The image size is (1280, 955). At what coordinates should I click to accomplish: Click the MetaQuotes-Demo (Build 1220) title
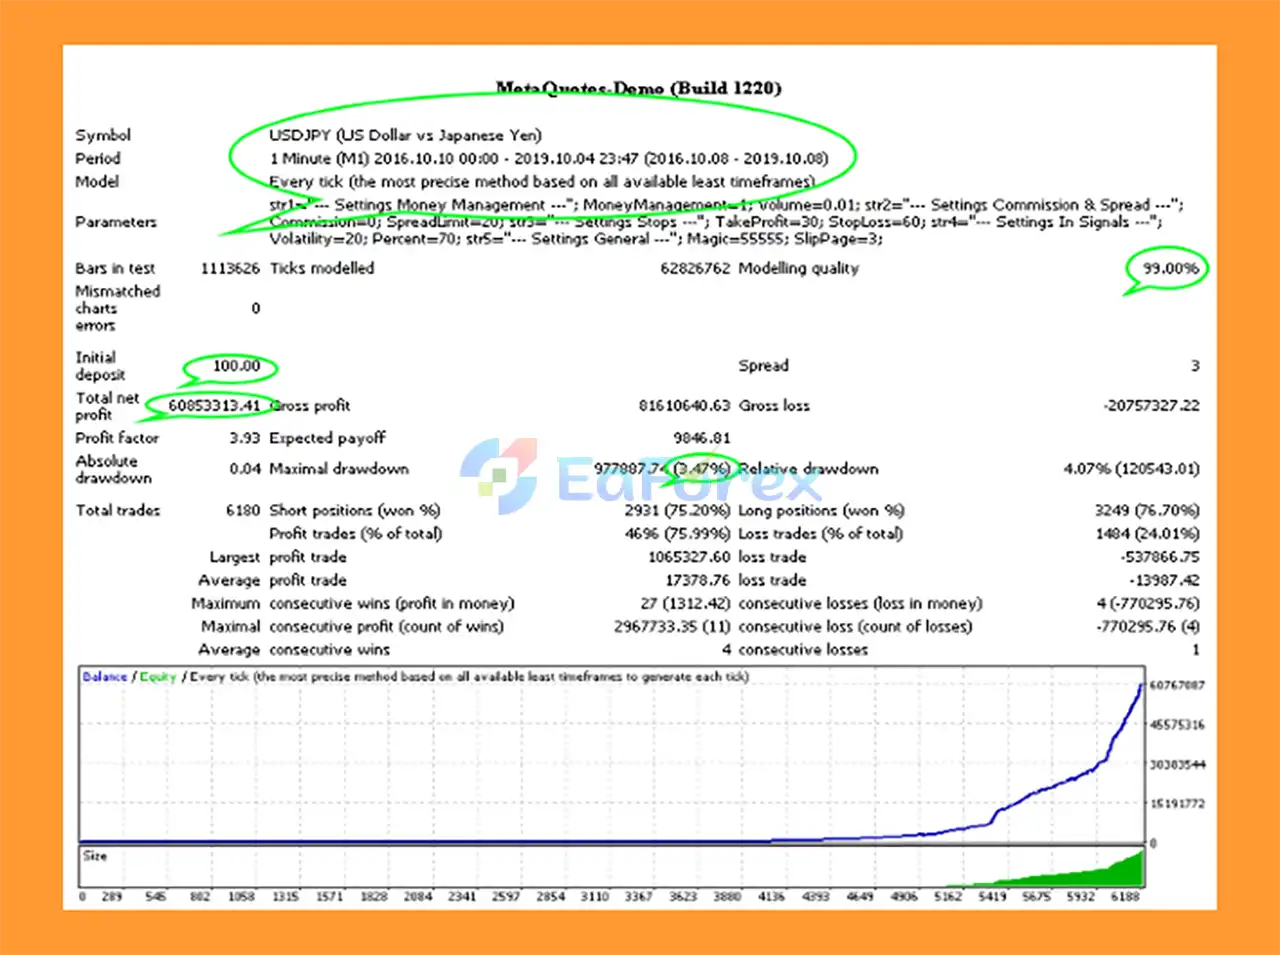tap(638, 88)
